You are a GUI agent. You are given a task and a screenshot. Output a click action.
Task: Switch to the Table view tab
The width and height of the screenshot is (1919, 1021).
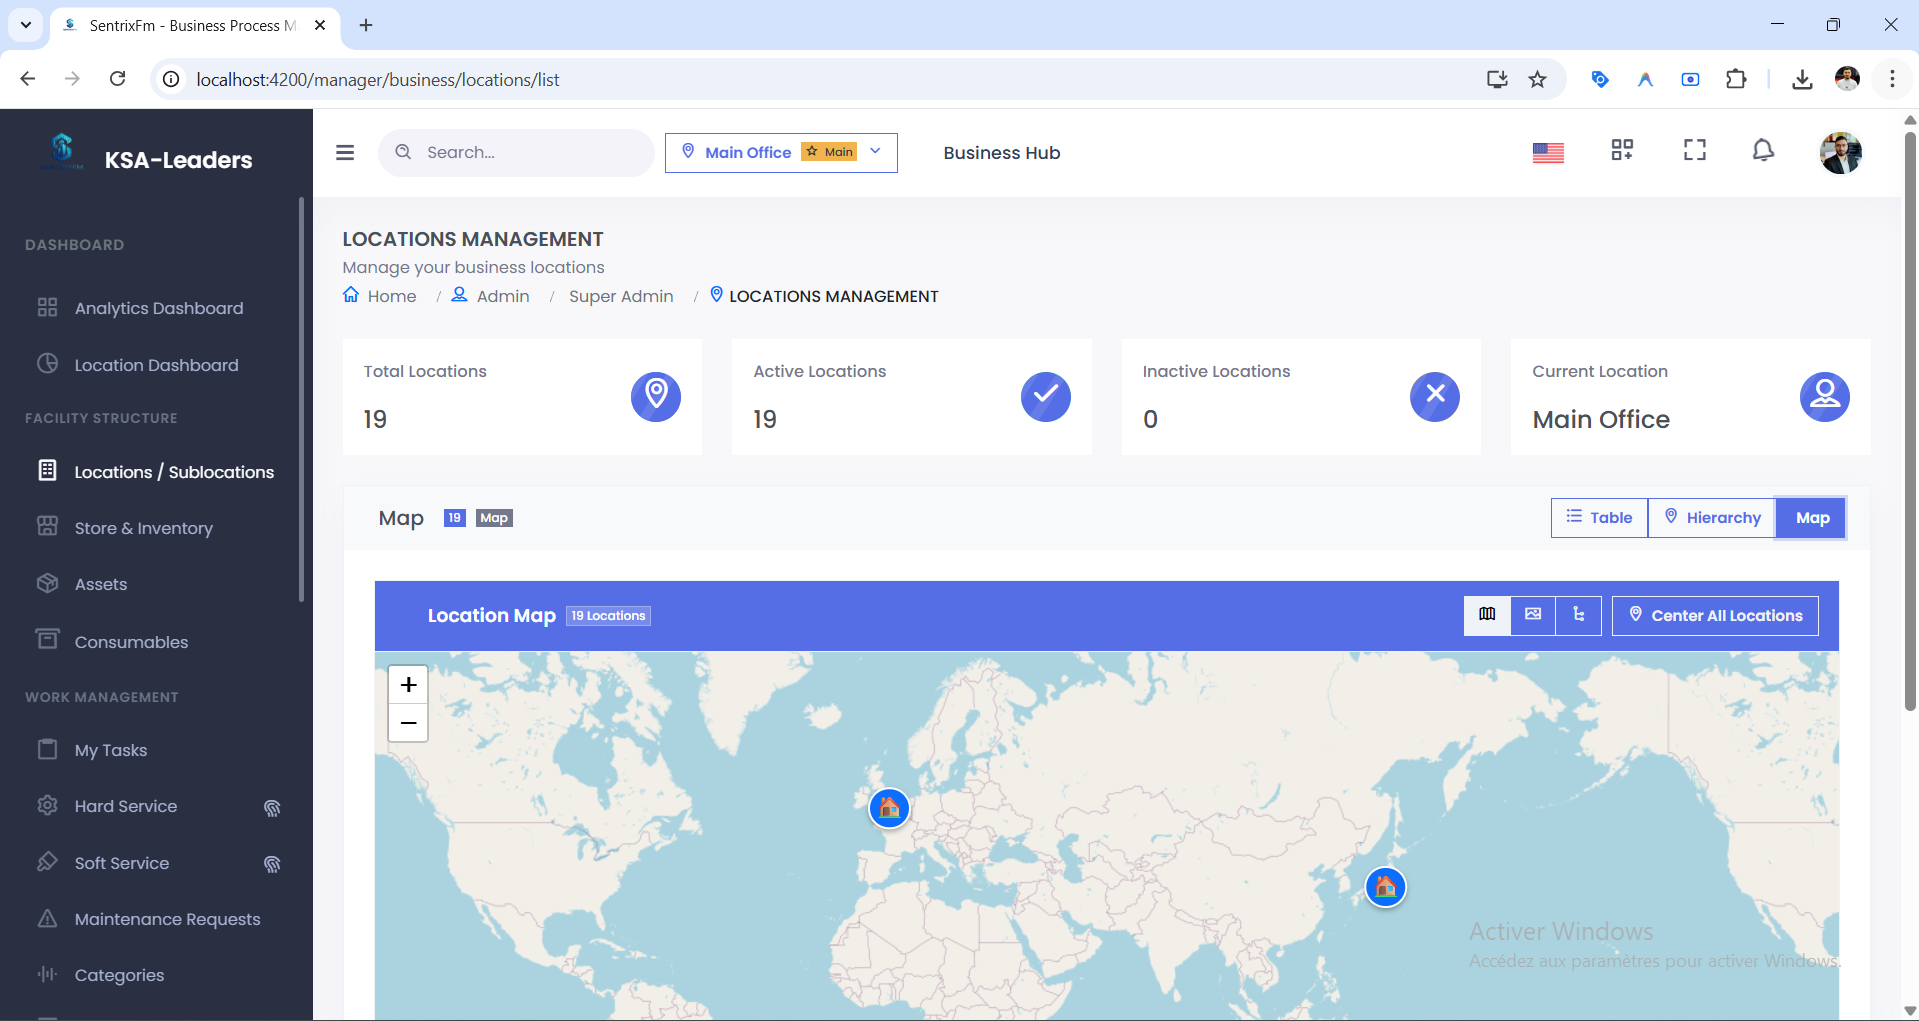[x=1598, y=517]
